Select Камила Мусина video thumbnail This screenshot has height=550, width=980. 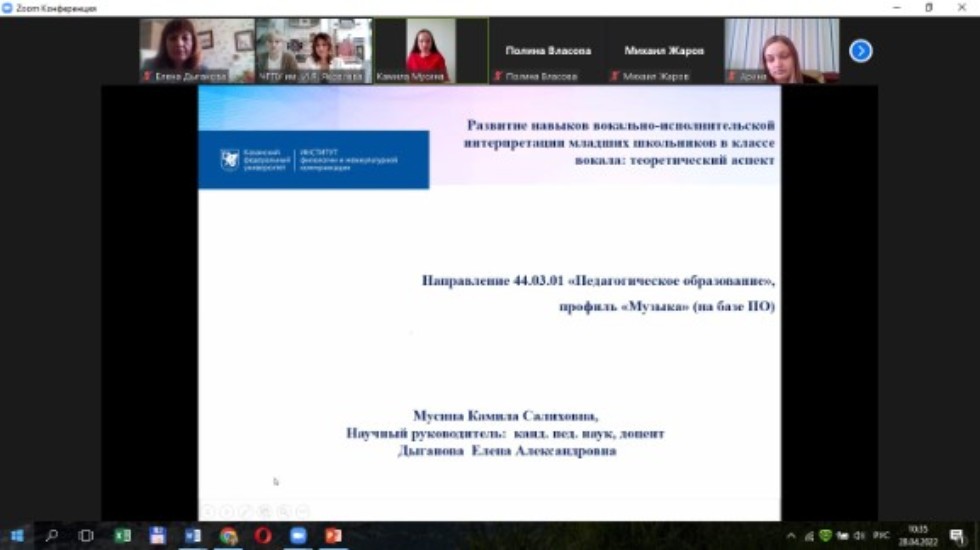[x=431, y=51]
